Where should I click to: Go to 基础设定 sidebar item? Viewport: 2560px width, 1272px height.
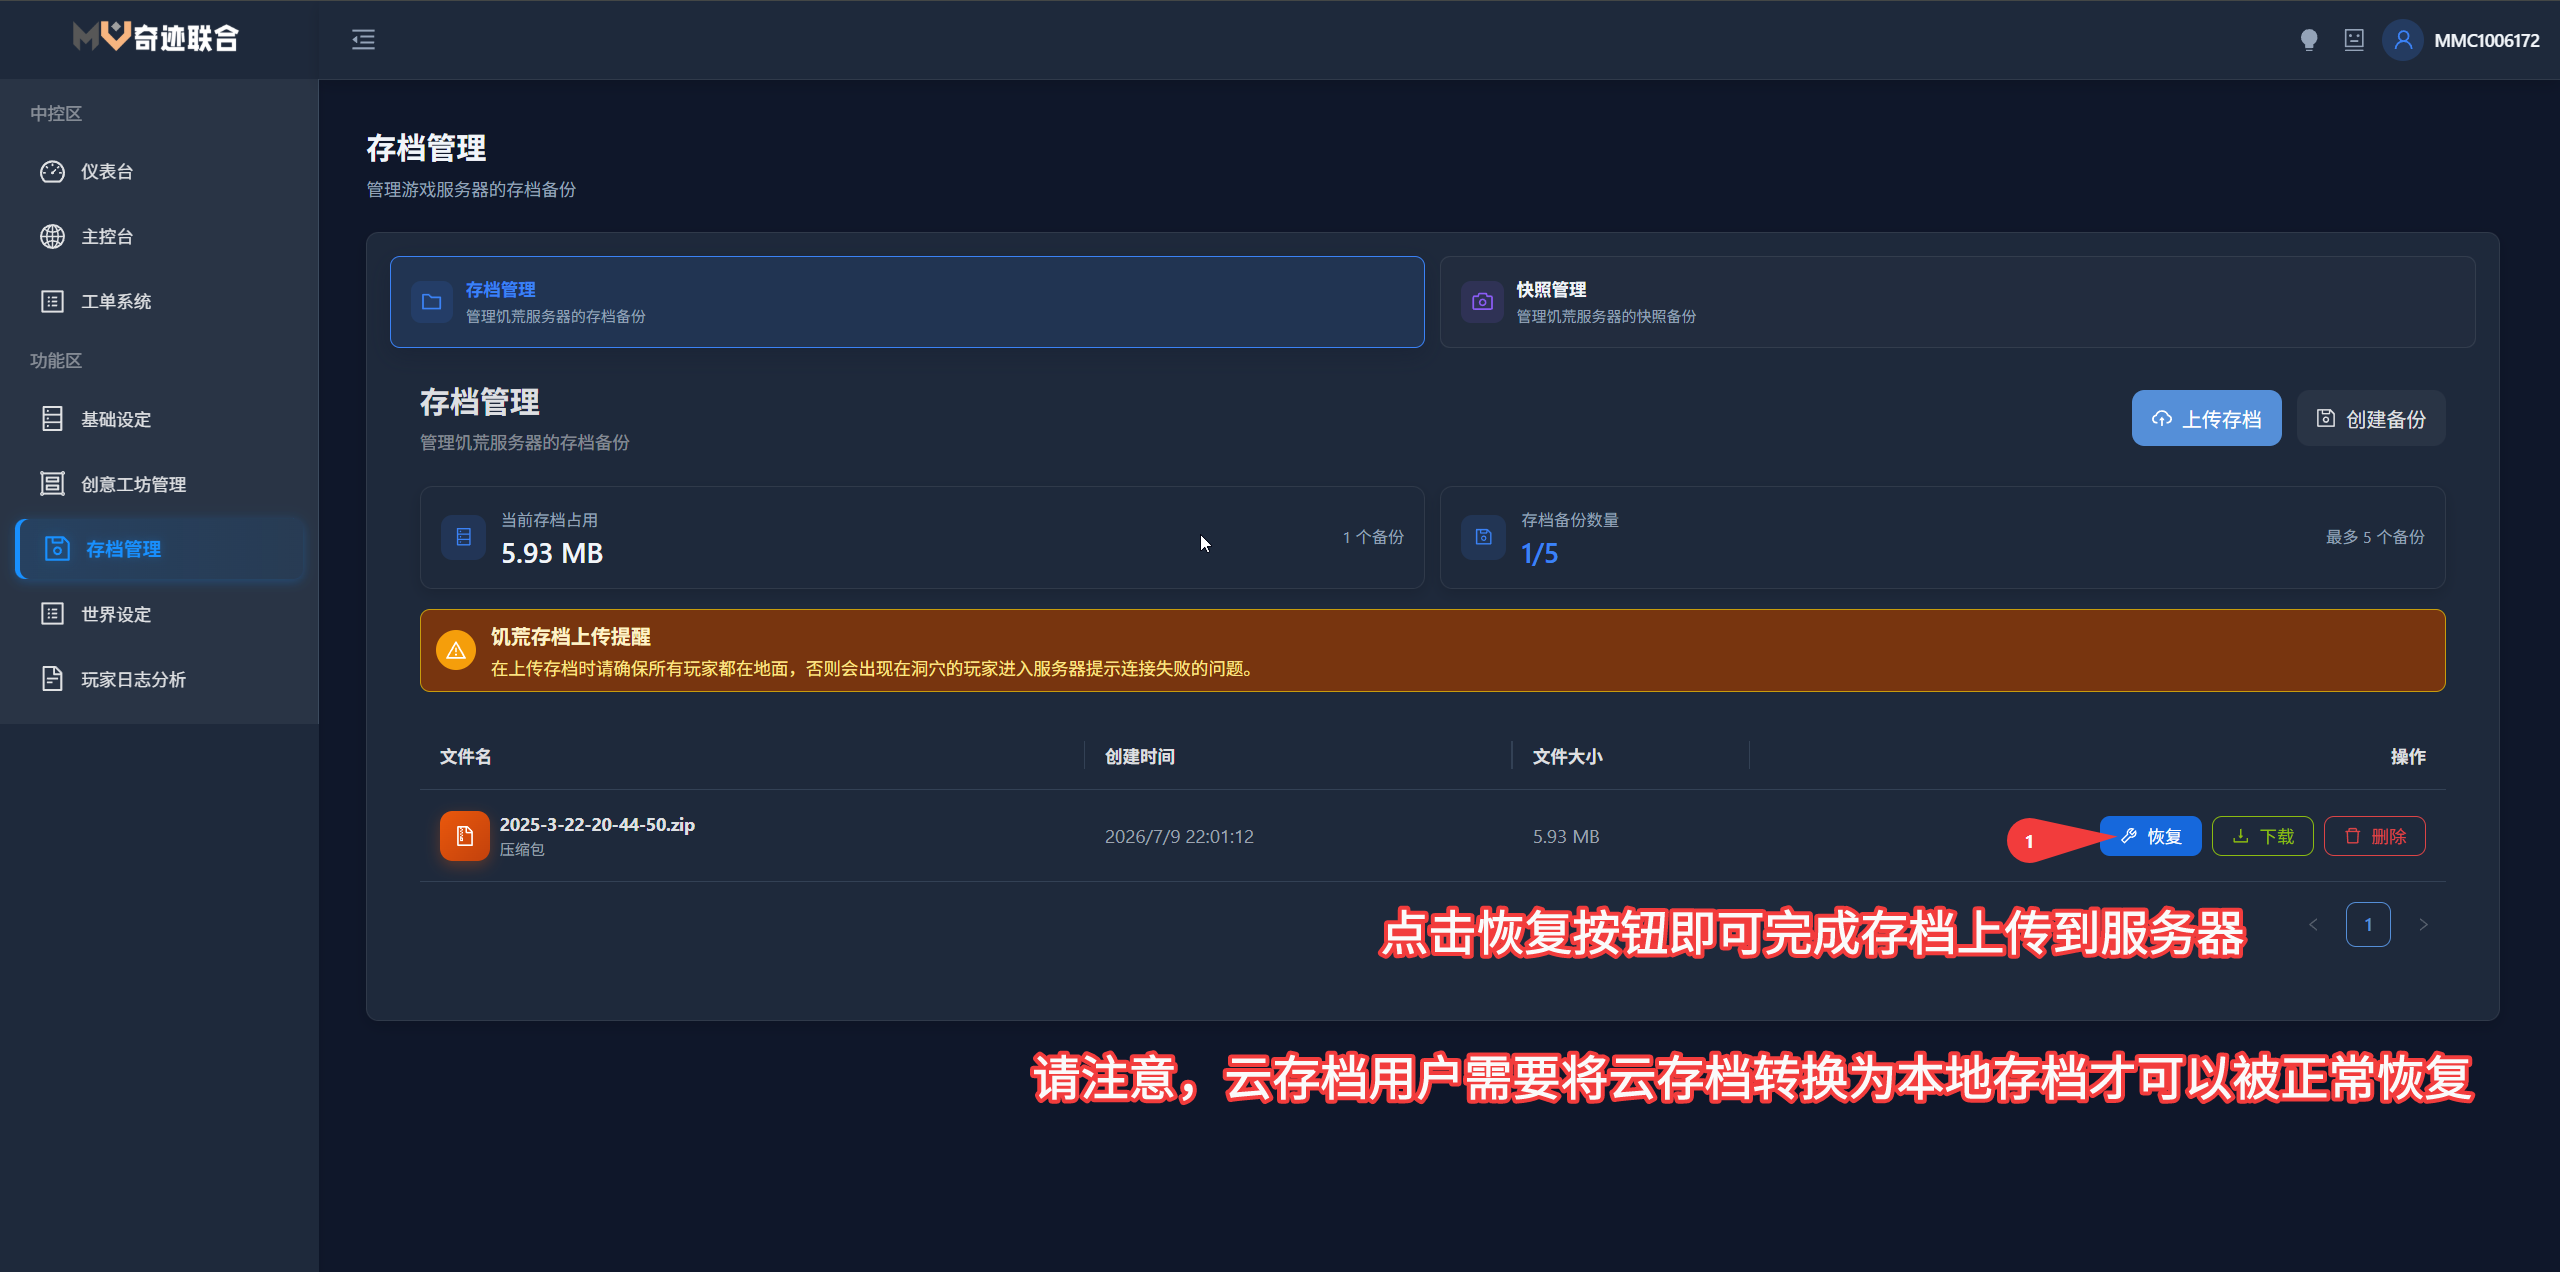click(160, 420)
